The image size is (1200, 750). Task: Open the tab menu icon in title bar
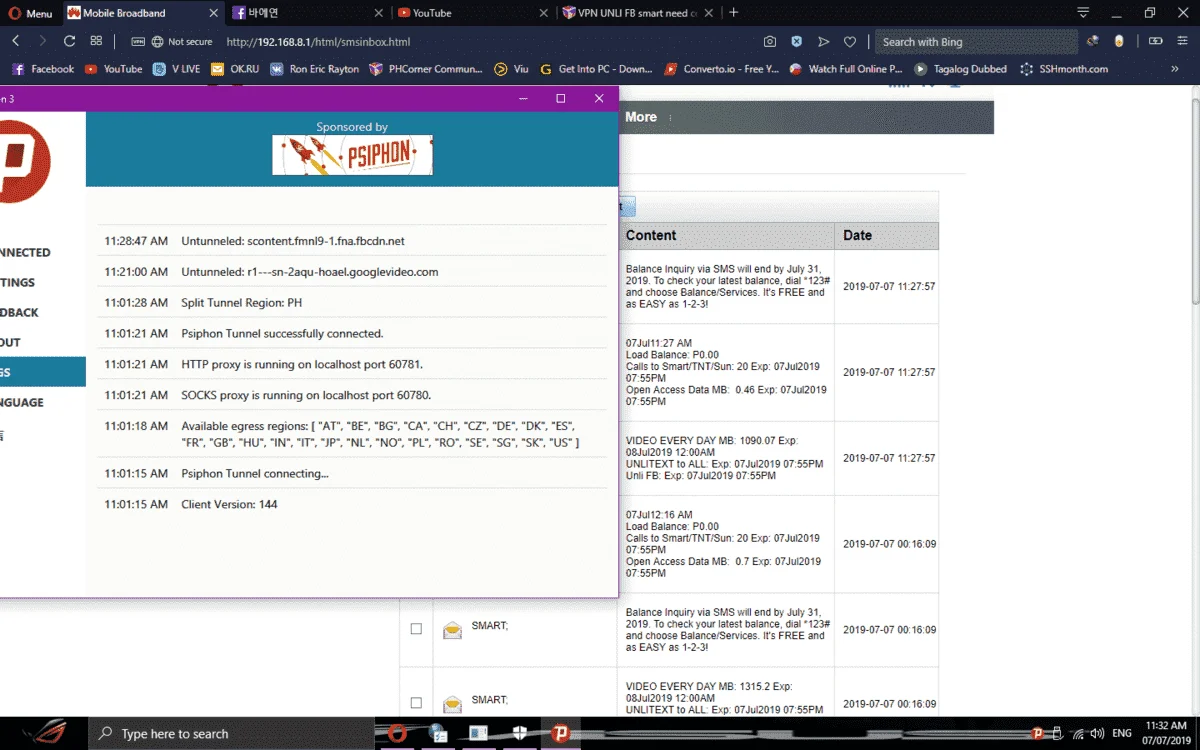[1083, 13]
